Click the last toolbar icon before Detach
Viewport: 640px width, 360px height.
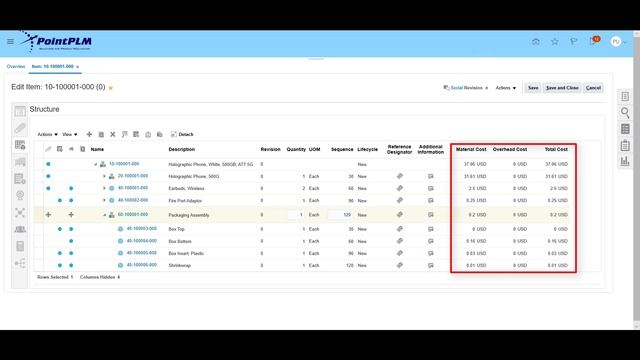click(x=160, y=134)
